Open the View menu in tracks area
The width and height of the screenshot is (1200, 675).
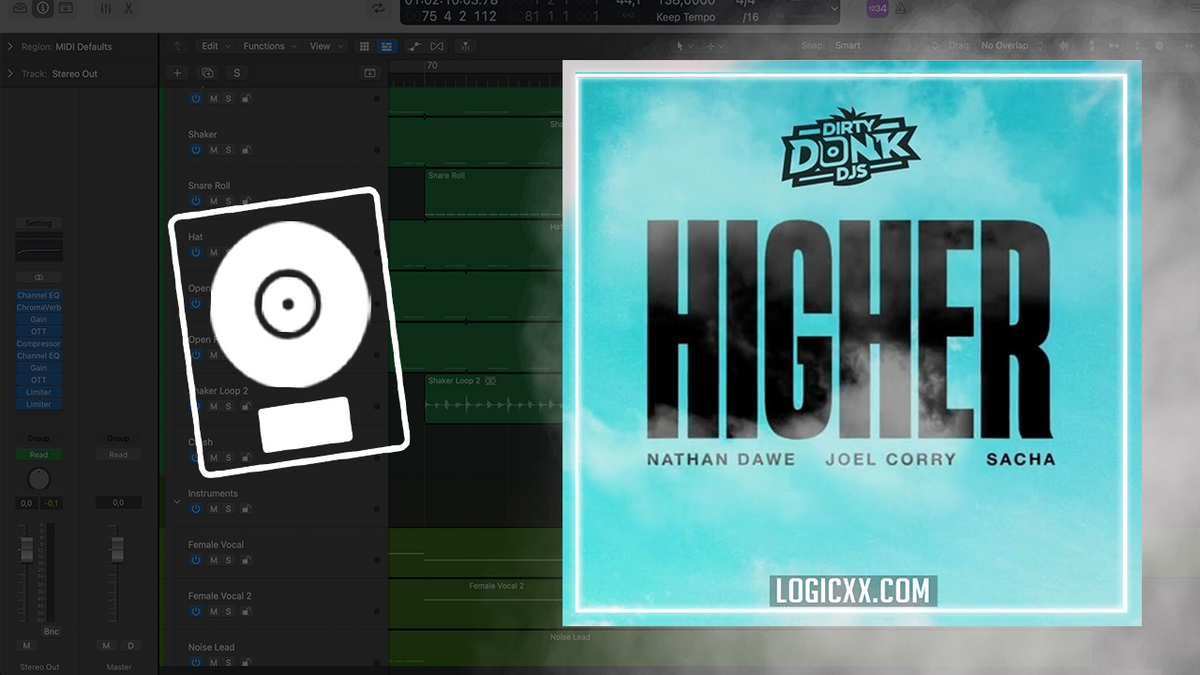point(320,46)
